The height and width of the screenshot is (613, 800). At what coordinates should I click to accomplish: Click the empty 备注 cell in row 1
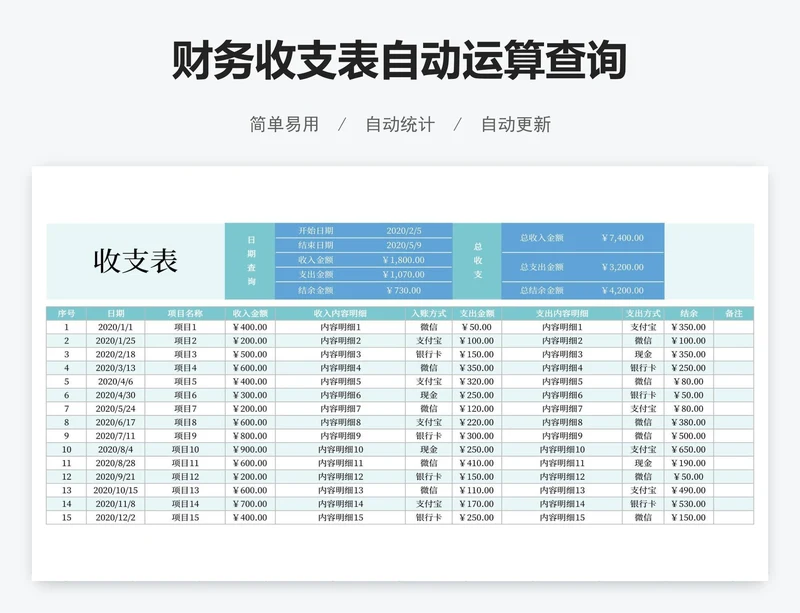(x=734, y=327)
